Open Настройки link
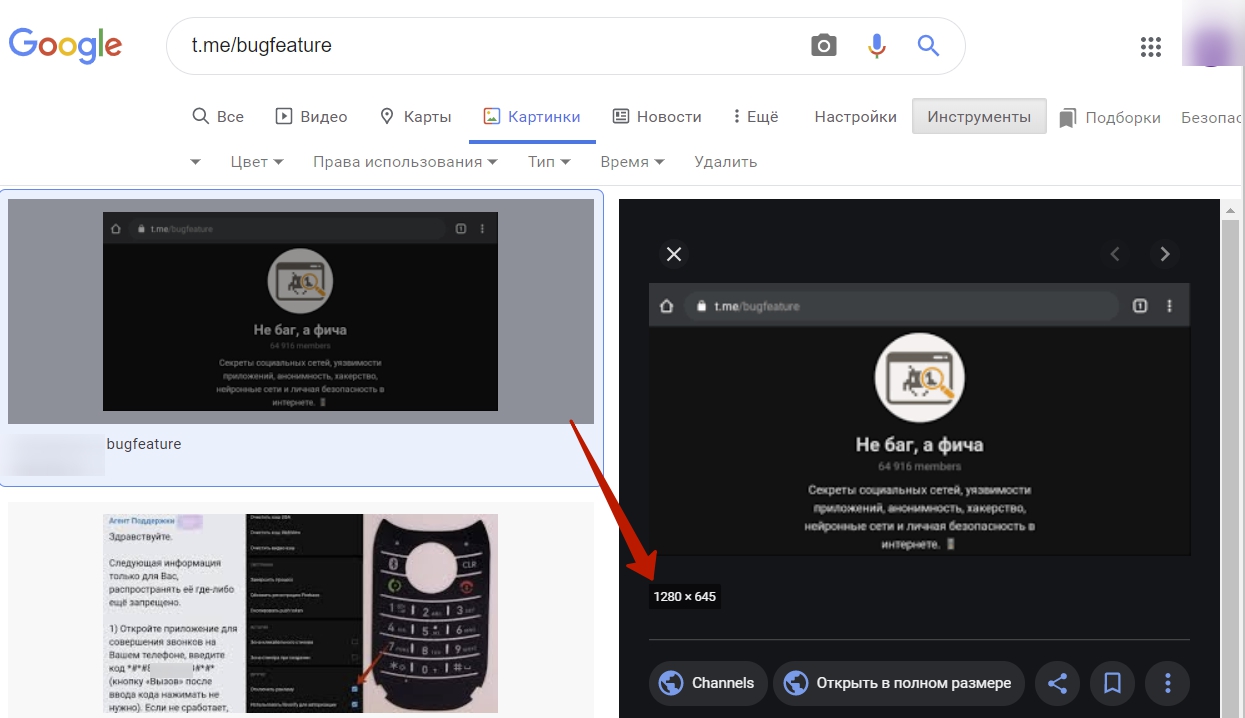 click(855, 117)
